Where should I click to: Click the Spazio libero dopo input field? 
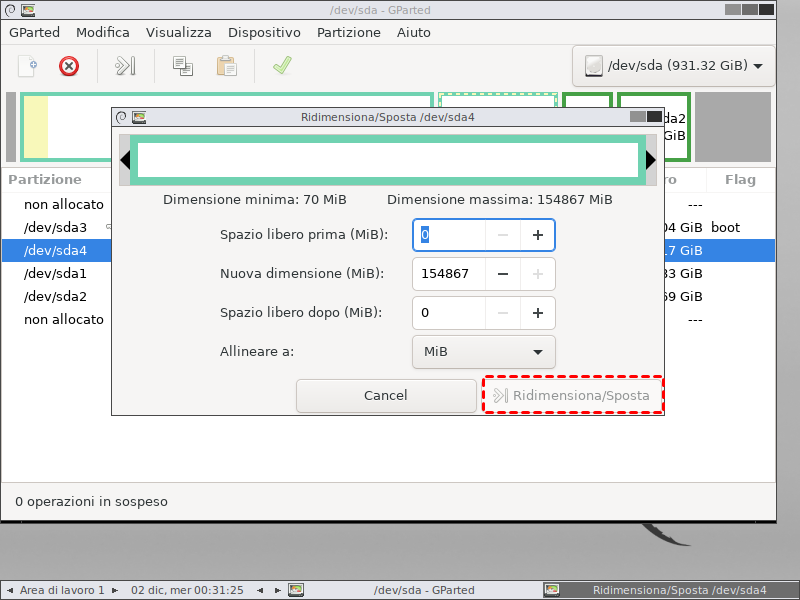(448, 313)
